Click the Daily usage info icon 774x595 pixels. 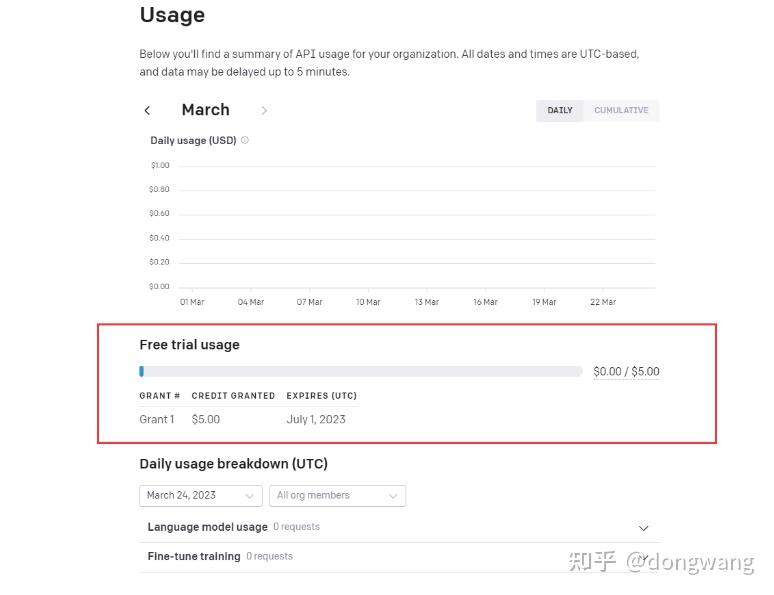[245, 140]
